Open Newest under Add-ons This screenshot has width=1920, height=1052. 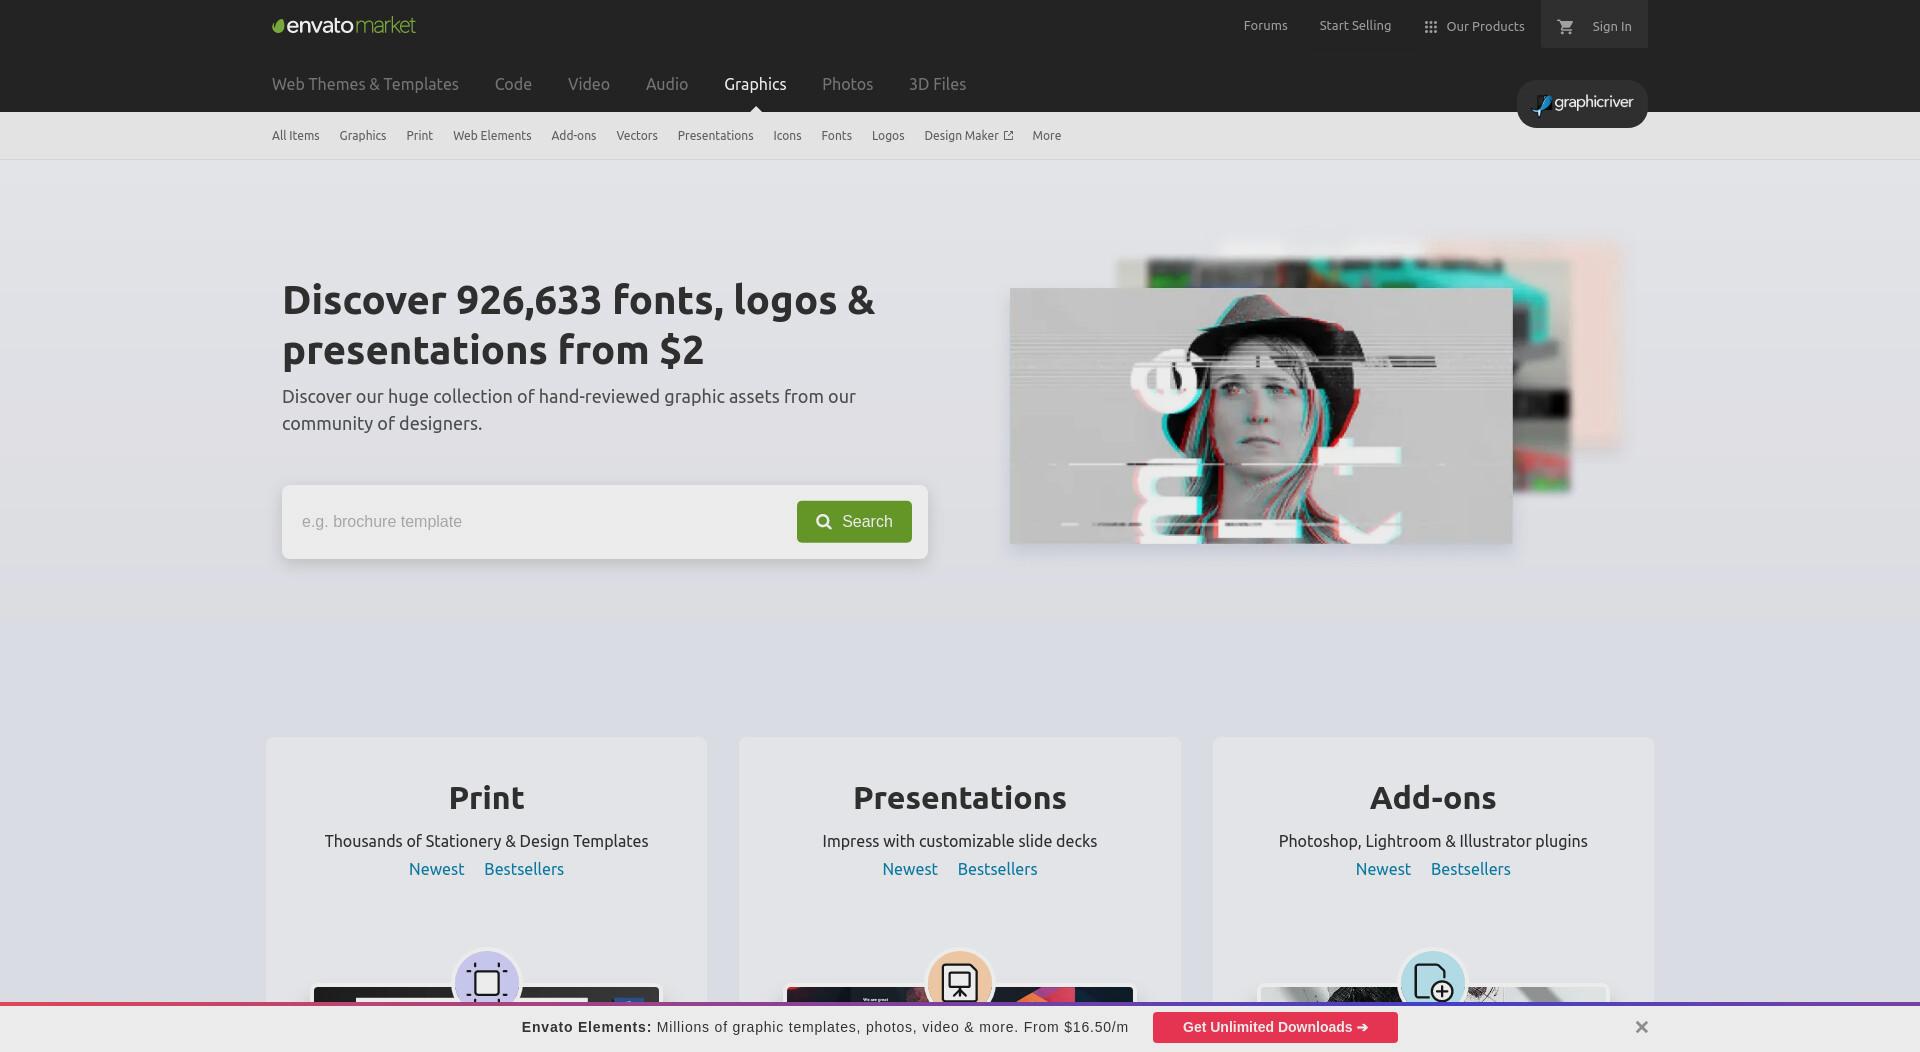coord(1383,869)
